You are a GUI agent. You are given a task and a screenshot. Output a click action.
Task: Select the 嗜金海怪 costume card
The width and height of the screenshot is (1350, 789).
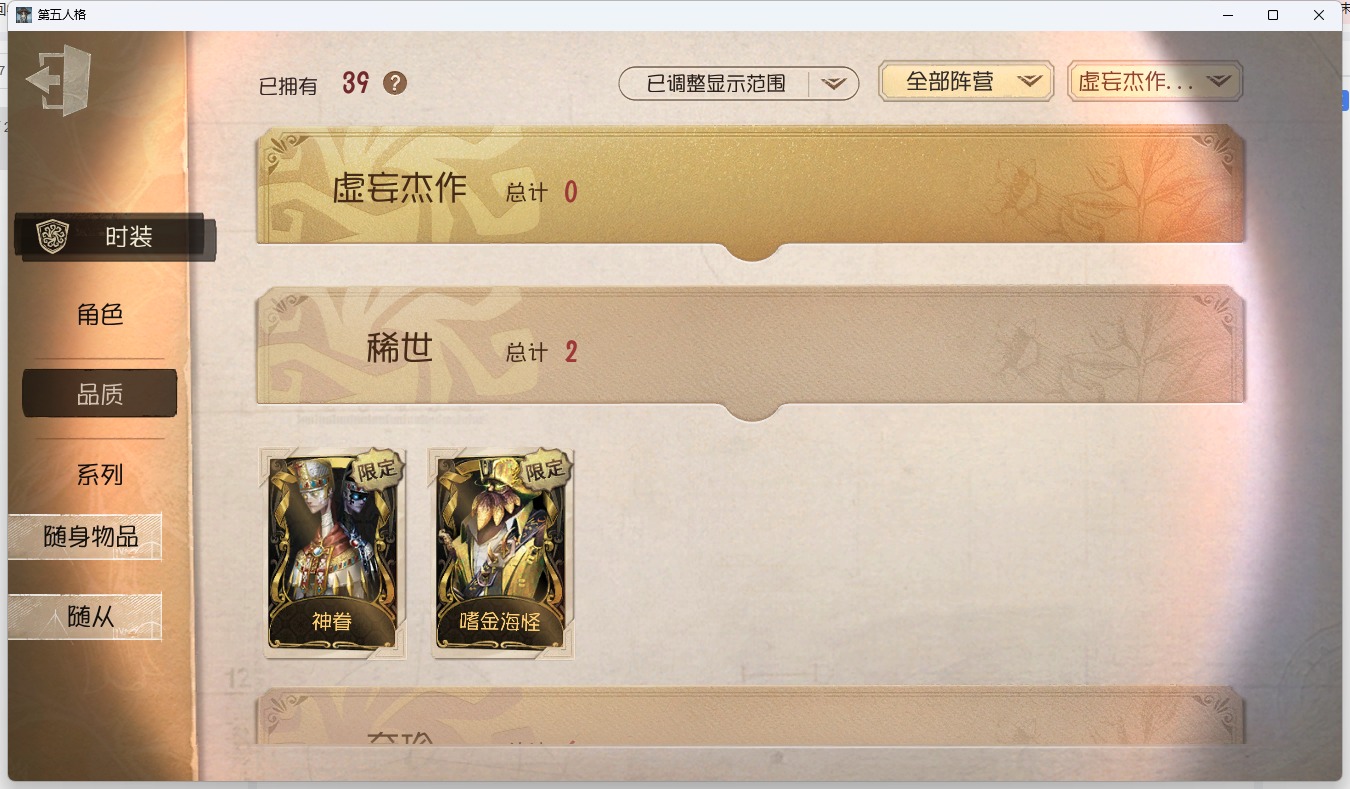pyautogui.click(x=503, y=553)
